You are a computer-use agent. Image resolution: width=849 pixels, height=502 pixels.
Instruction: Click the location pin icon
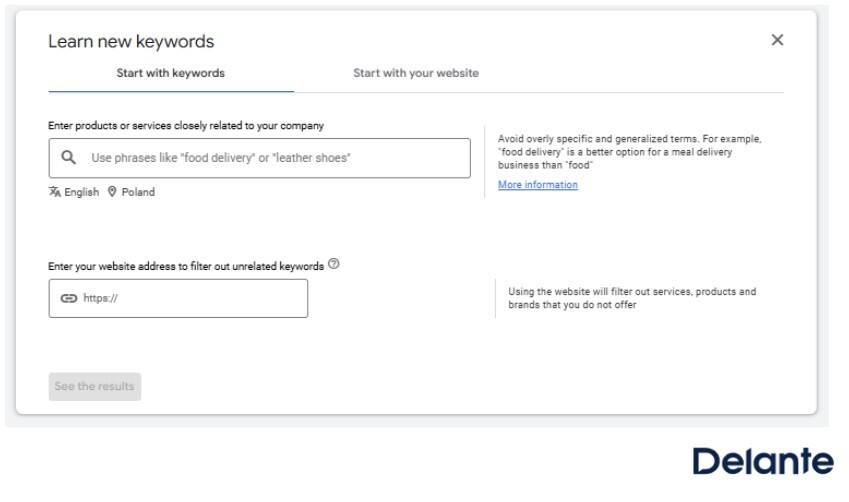(112, 192)
